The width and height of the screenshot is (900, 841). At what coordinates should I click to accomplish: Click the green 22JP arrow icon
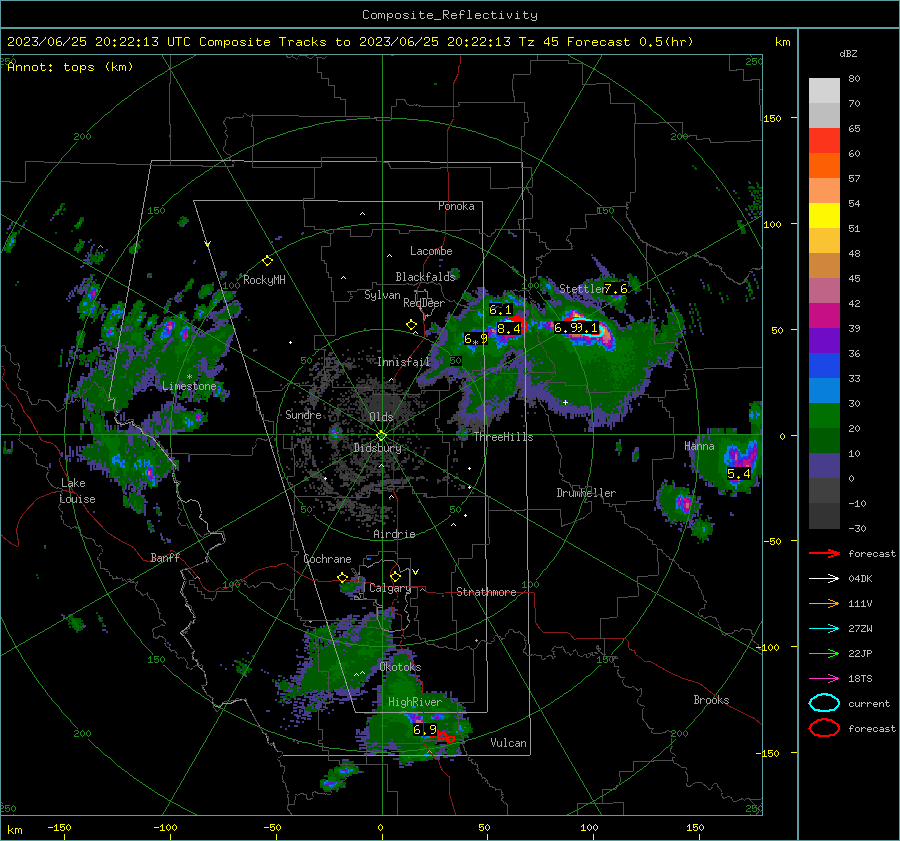tap(824, 653)
